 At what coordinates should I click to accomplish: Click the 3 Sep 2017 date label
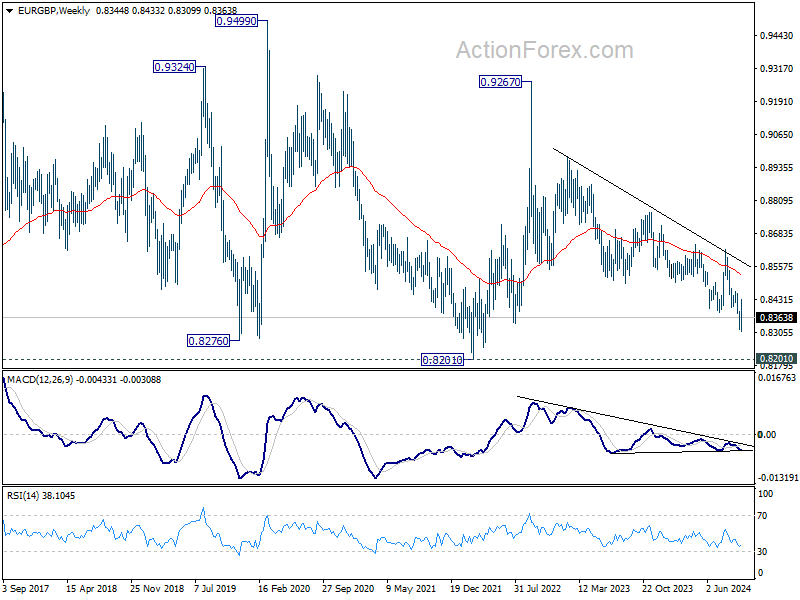pyautogui.click(x=26, y=589)
